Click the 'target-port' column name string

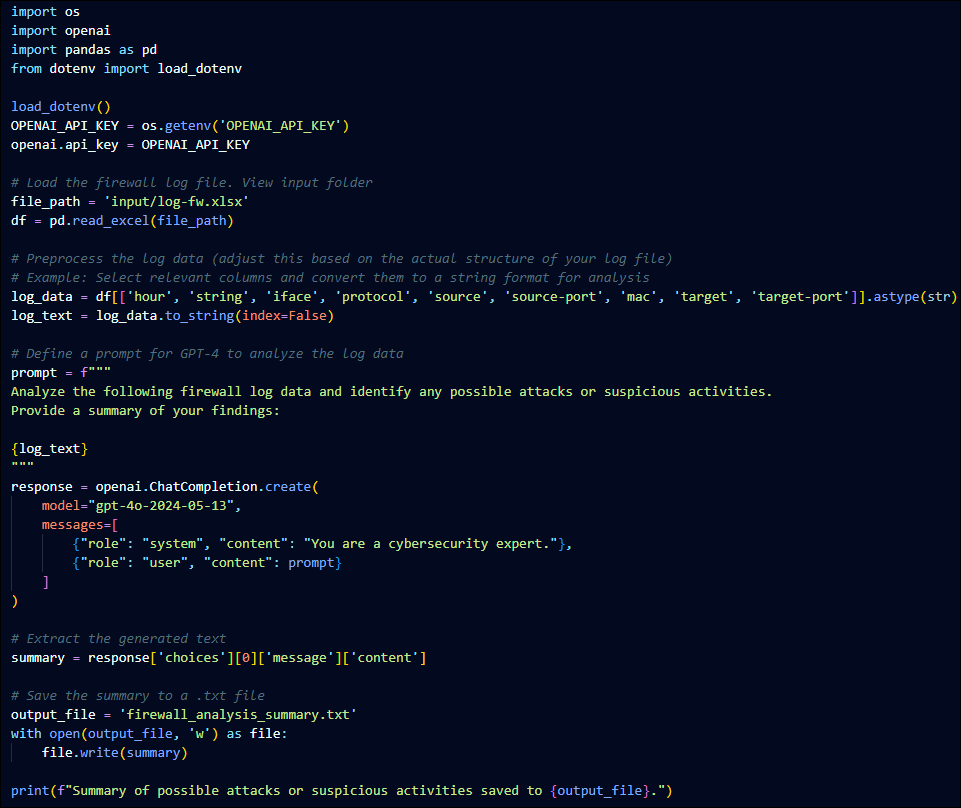coord(800,297)
